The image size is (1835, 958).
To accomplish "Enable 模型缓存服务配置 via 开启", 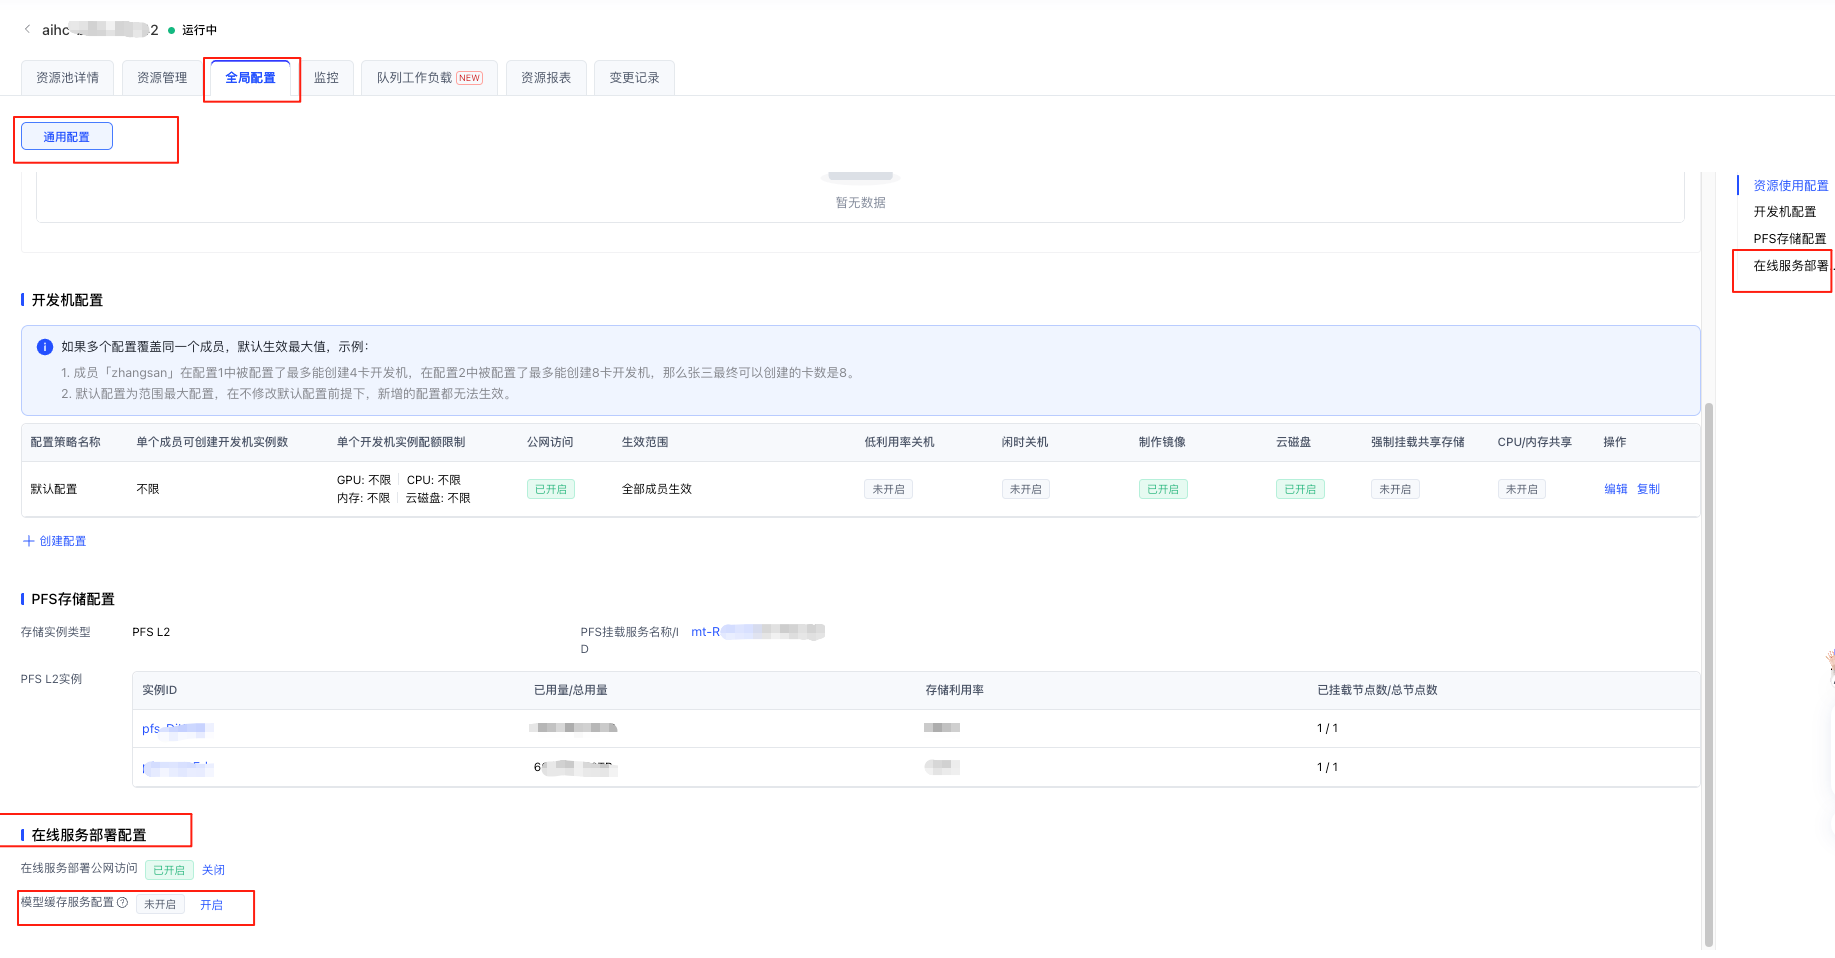I will (x=211, y=905).
